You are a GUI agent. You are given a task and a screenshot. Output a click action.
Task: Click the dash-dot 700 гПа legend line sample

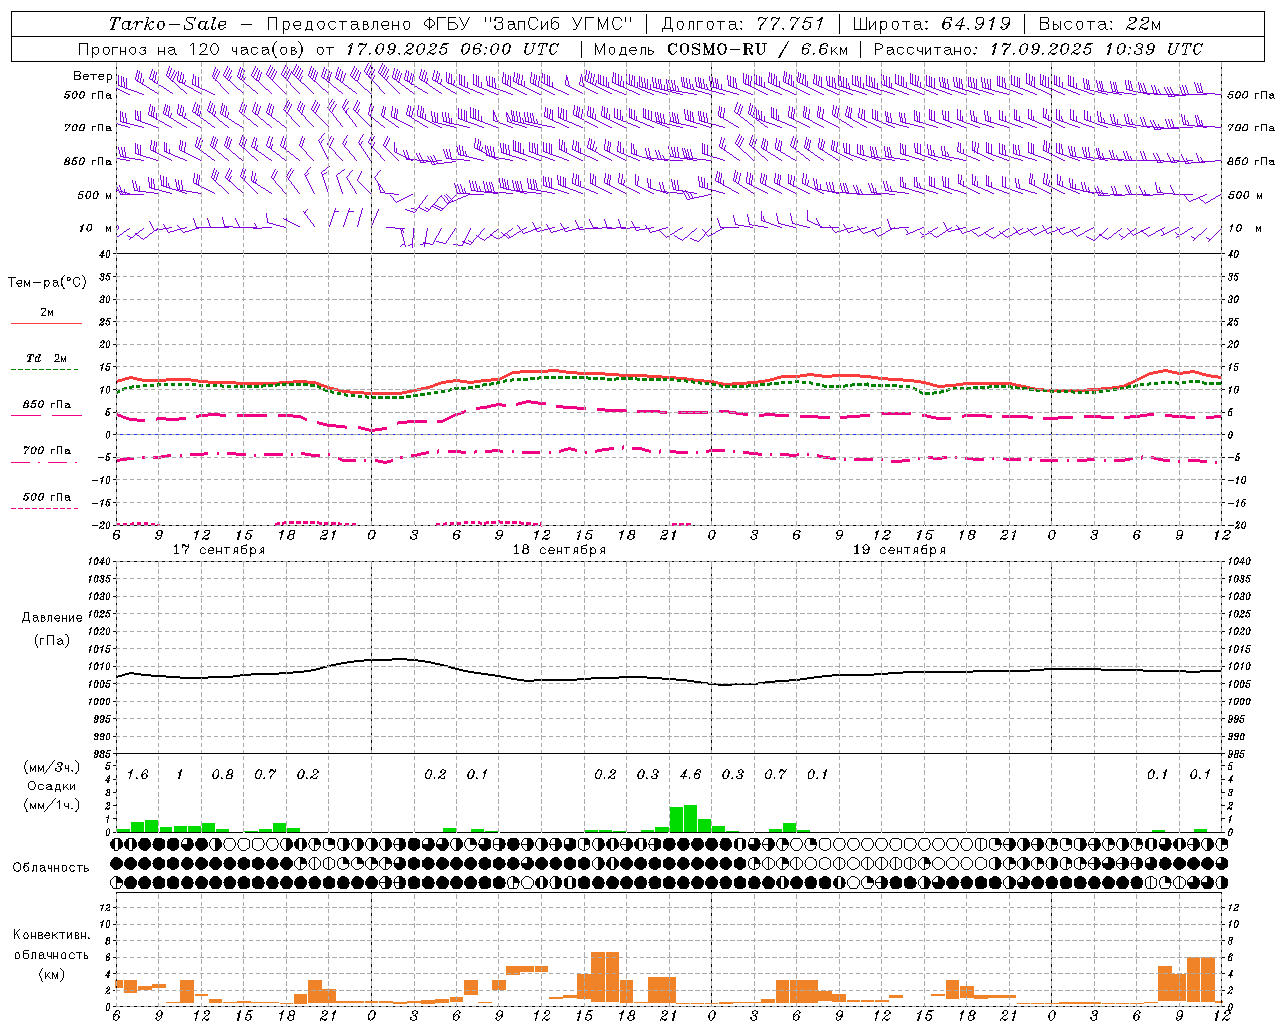tap(44, 463)
